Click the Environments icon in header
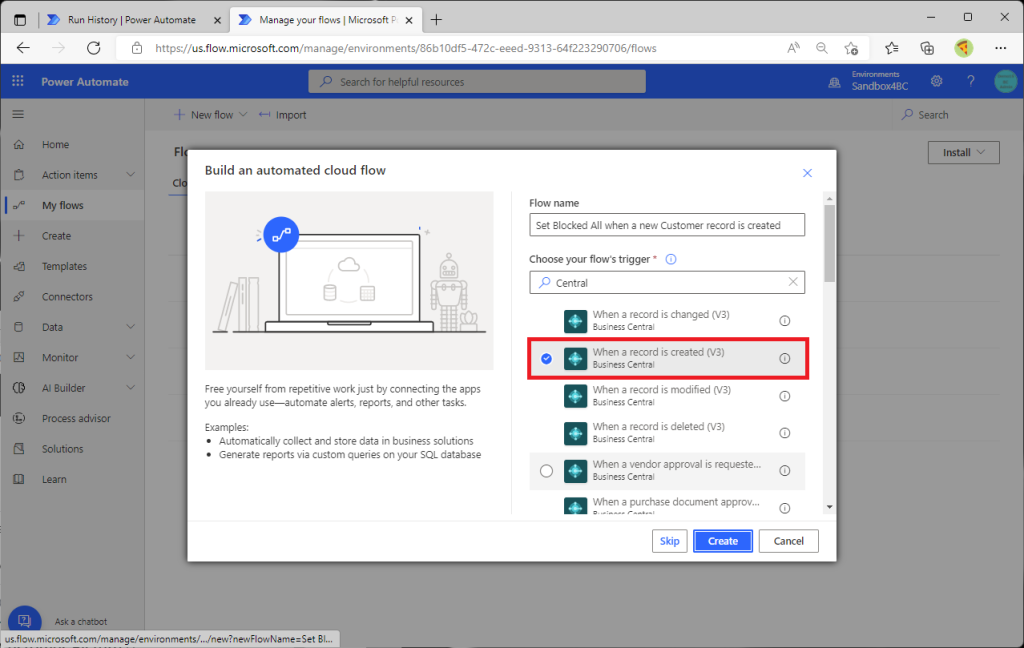This screenshot has width=1024, height=648. click(x=835, y=82)
